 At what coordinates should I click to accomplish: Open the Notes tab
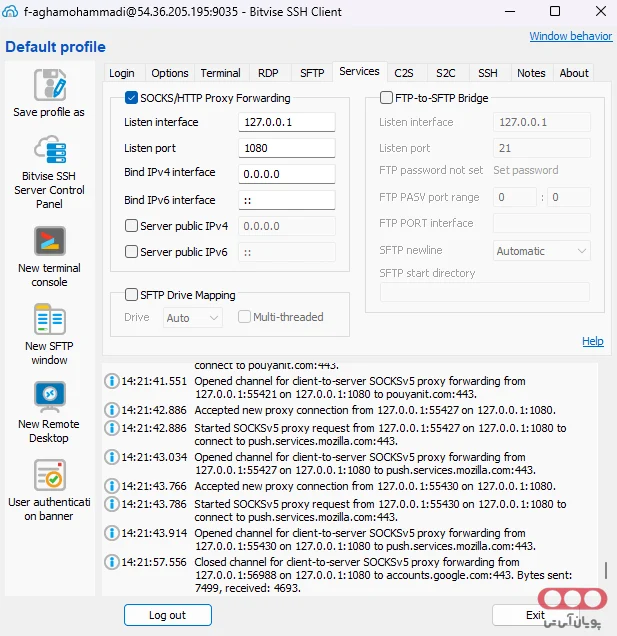[x=531, y=73]
